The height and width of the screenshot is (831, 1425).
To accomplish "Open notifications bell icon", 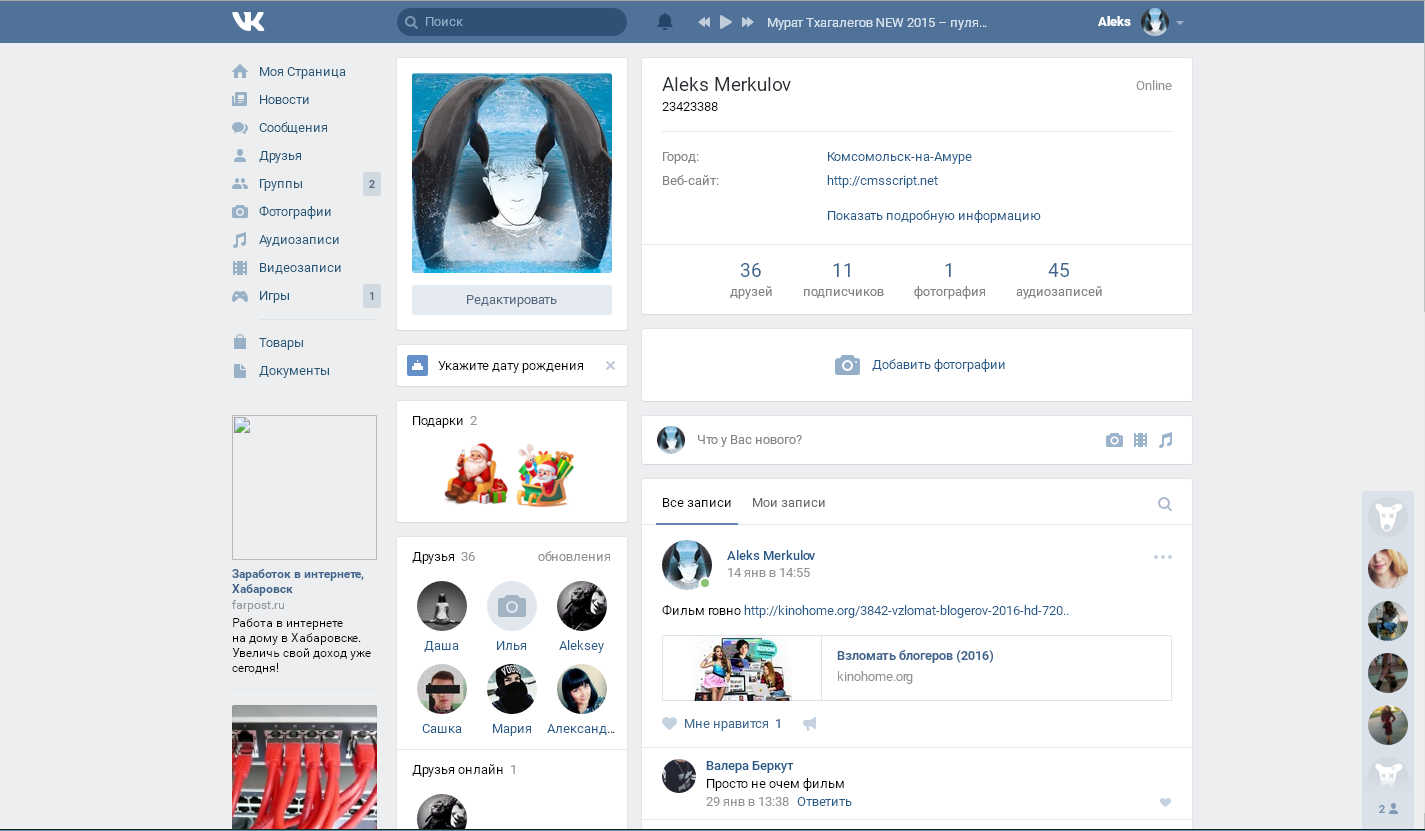I will point(665,22).
